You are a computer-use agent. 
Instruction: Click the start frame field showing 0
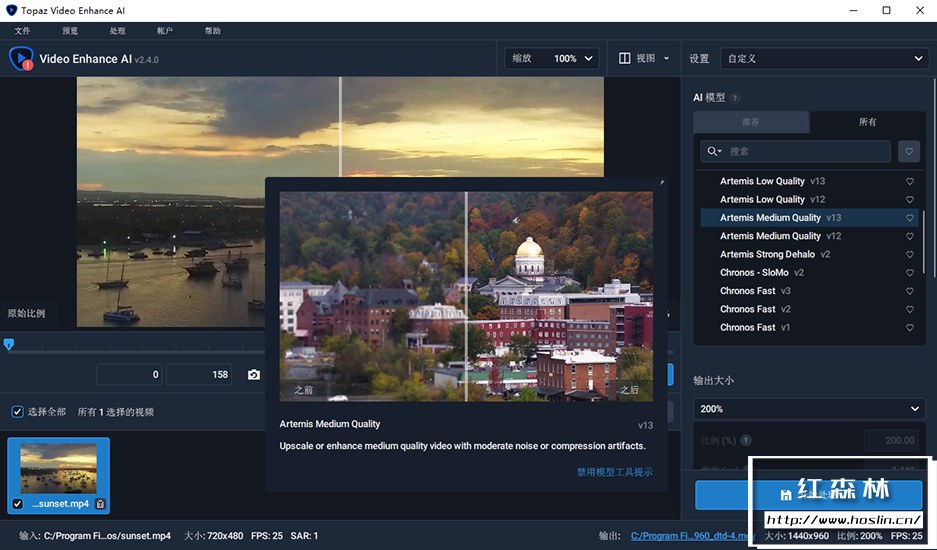(130, 375)
